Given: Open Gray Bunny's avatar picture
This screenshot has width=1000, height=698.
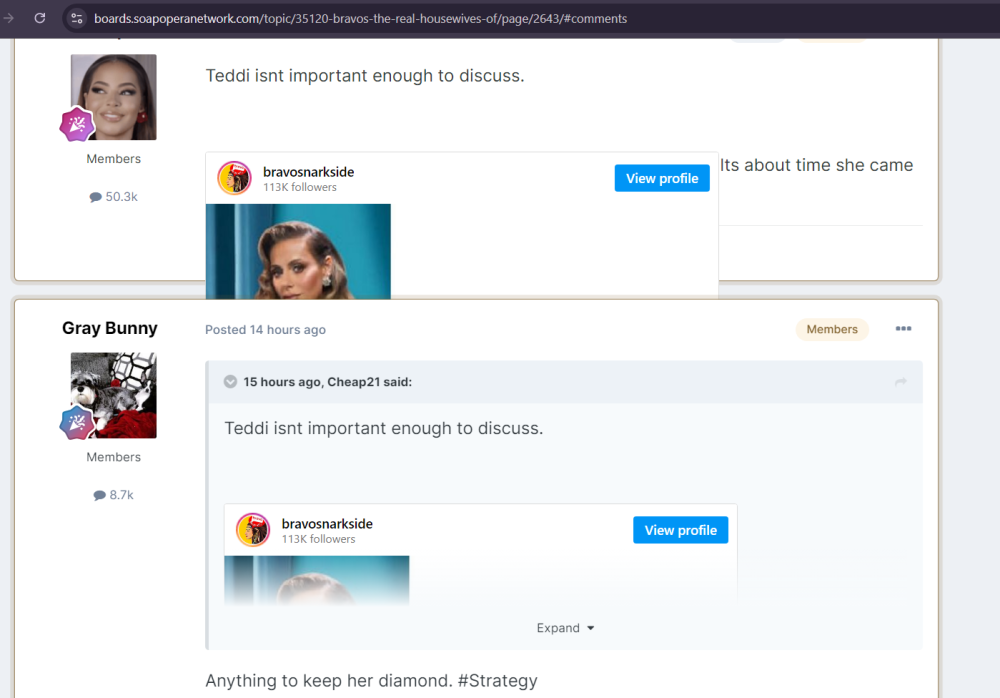Looking at the screenshot, I should [114, 394].
